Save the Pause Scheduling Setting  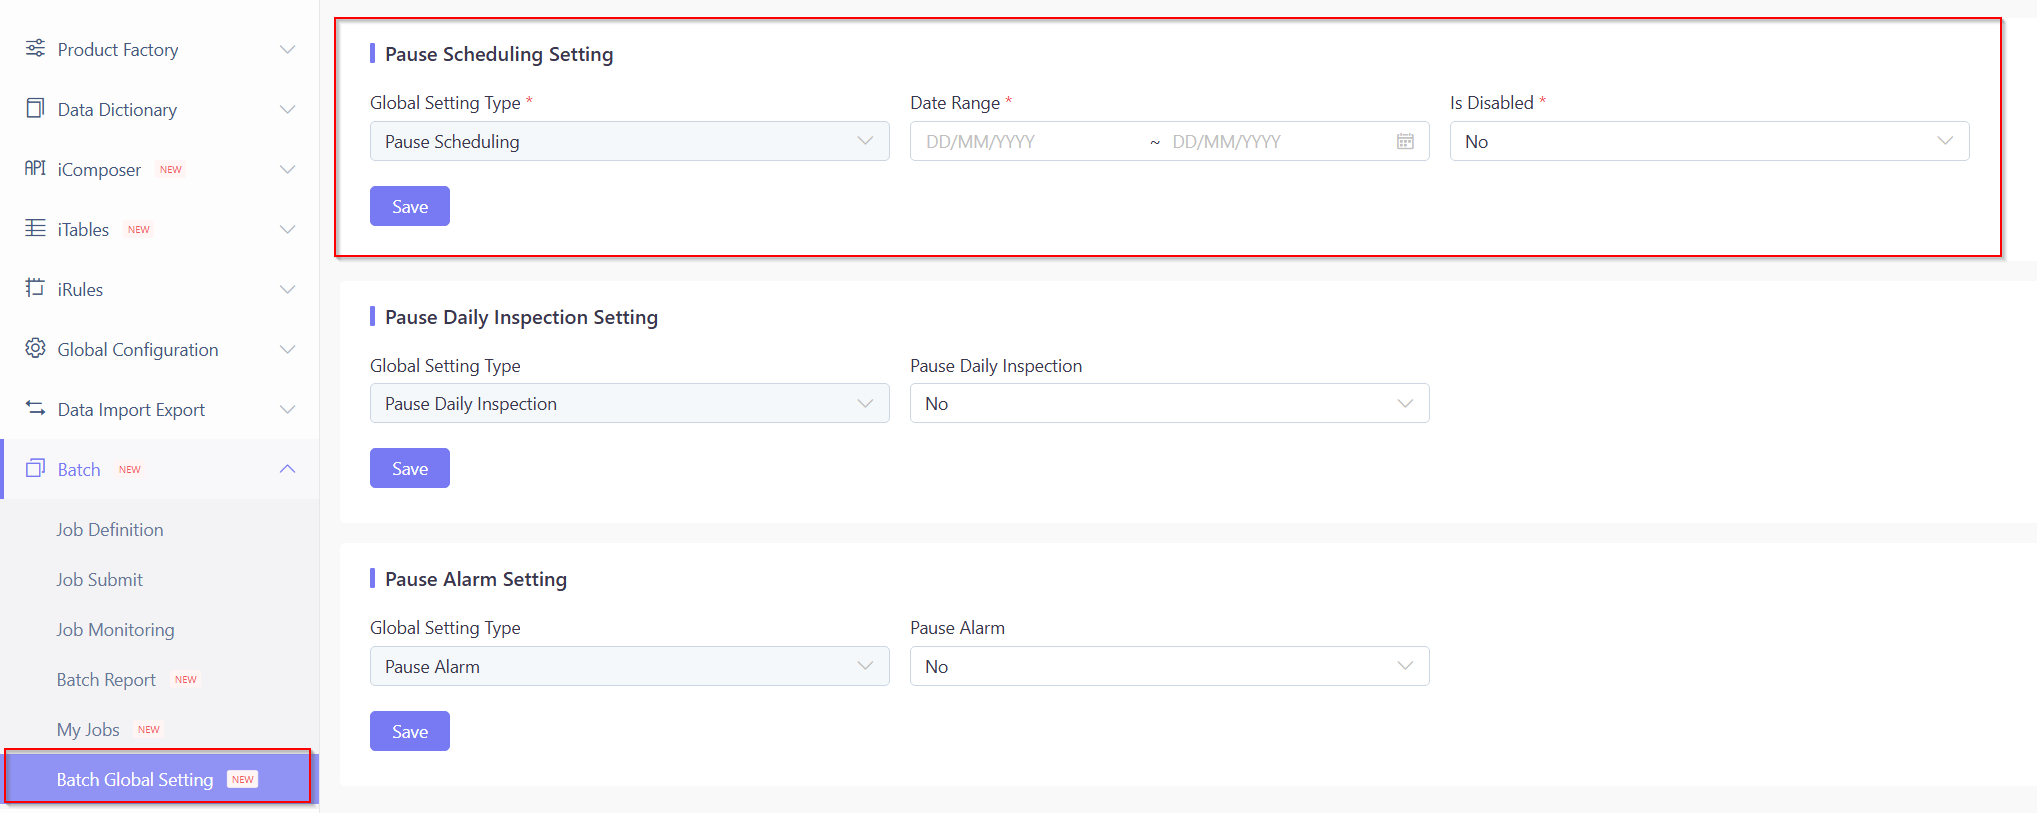pos(409,206)
